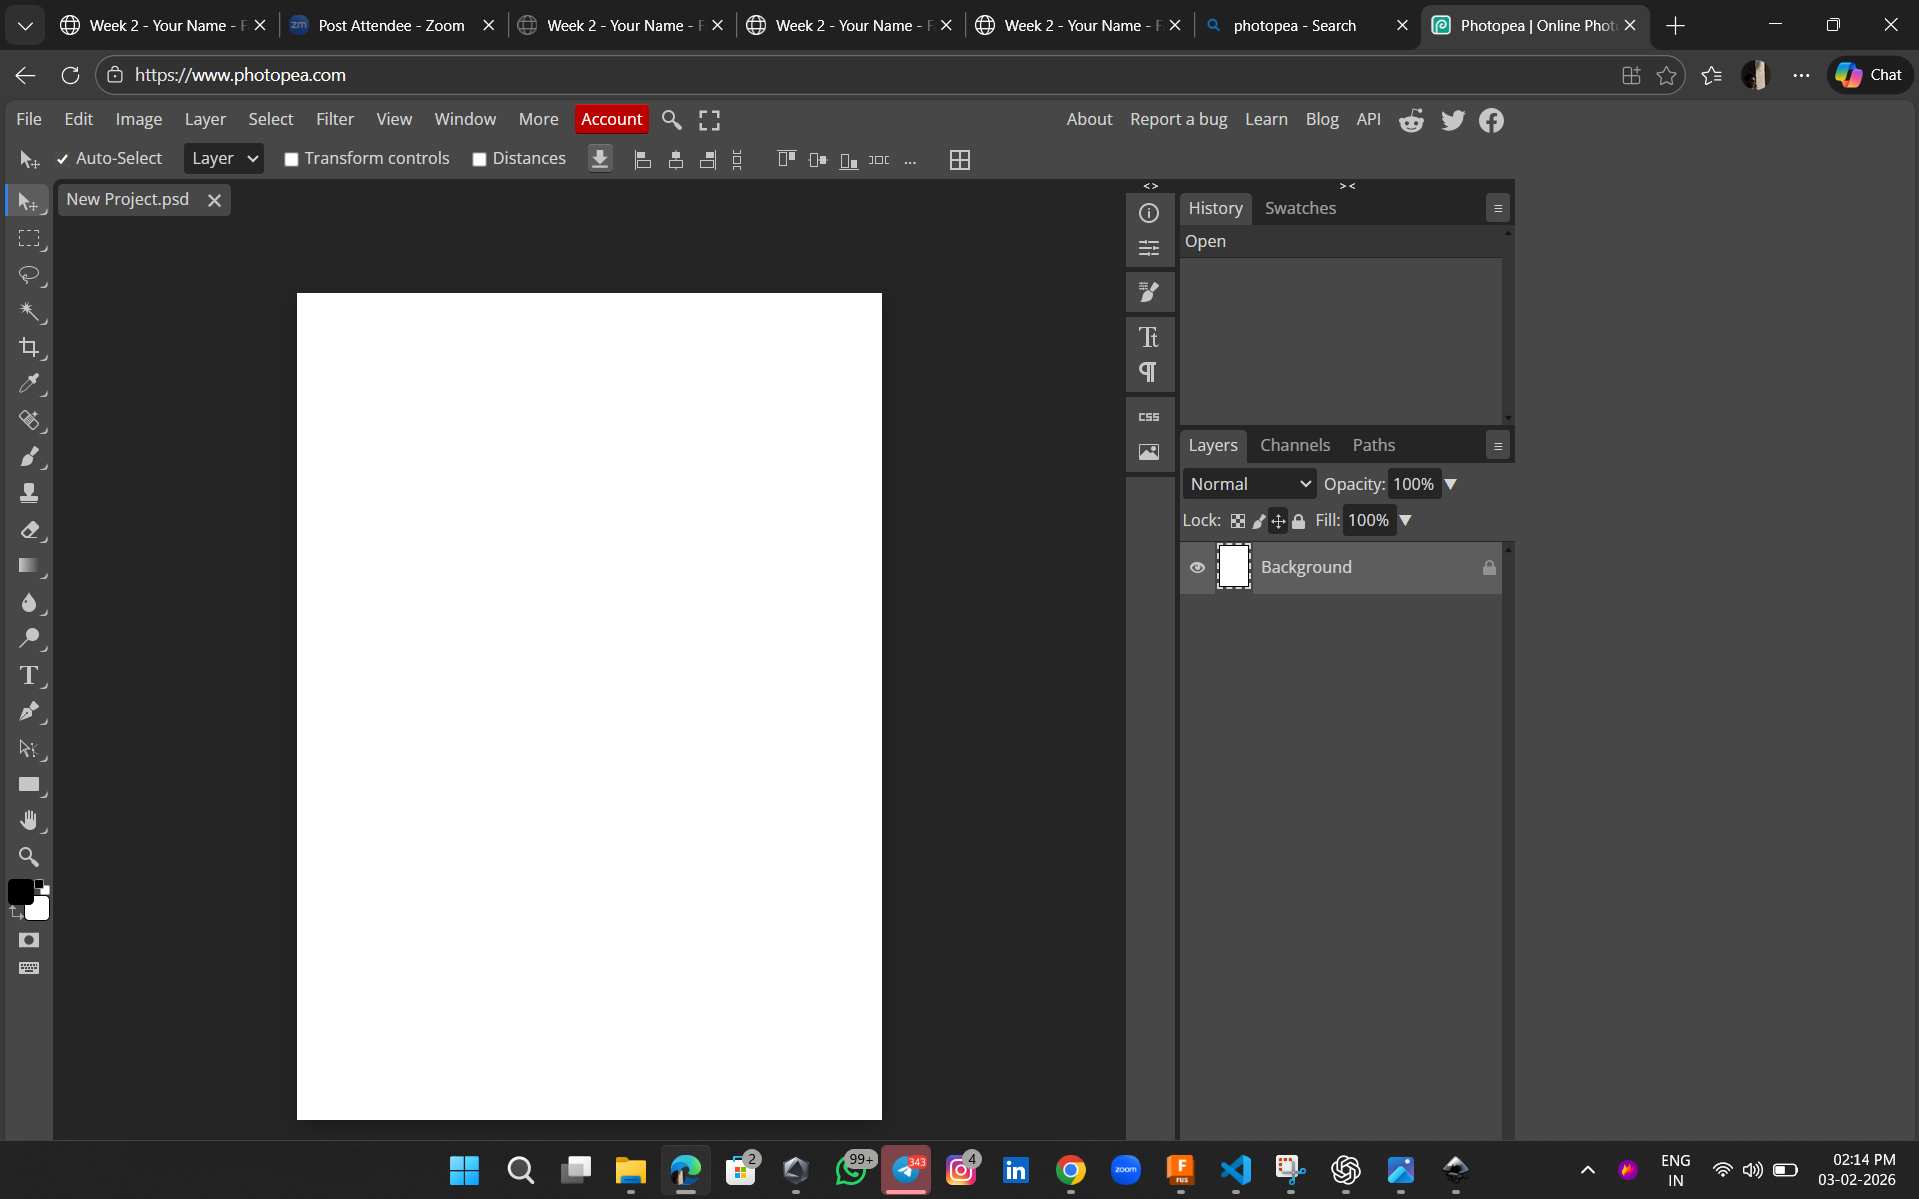Click the foreground color swatch
Image resolution: width=1919 pixels, height=1199 pixels.
coord(19,891)
